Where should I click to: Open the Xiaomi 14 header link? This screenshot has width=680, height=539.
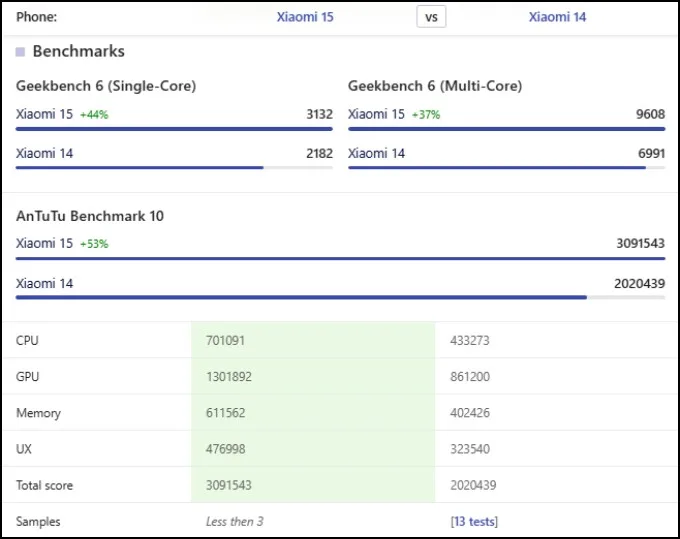(557, 17)
